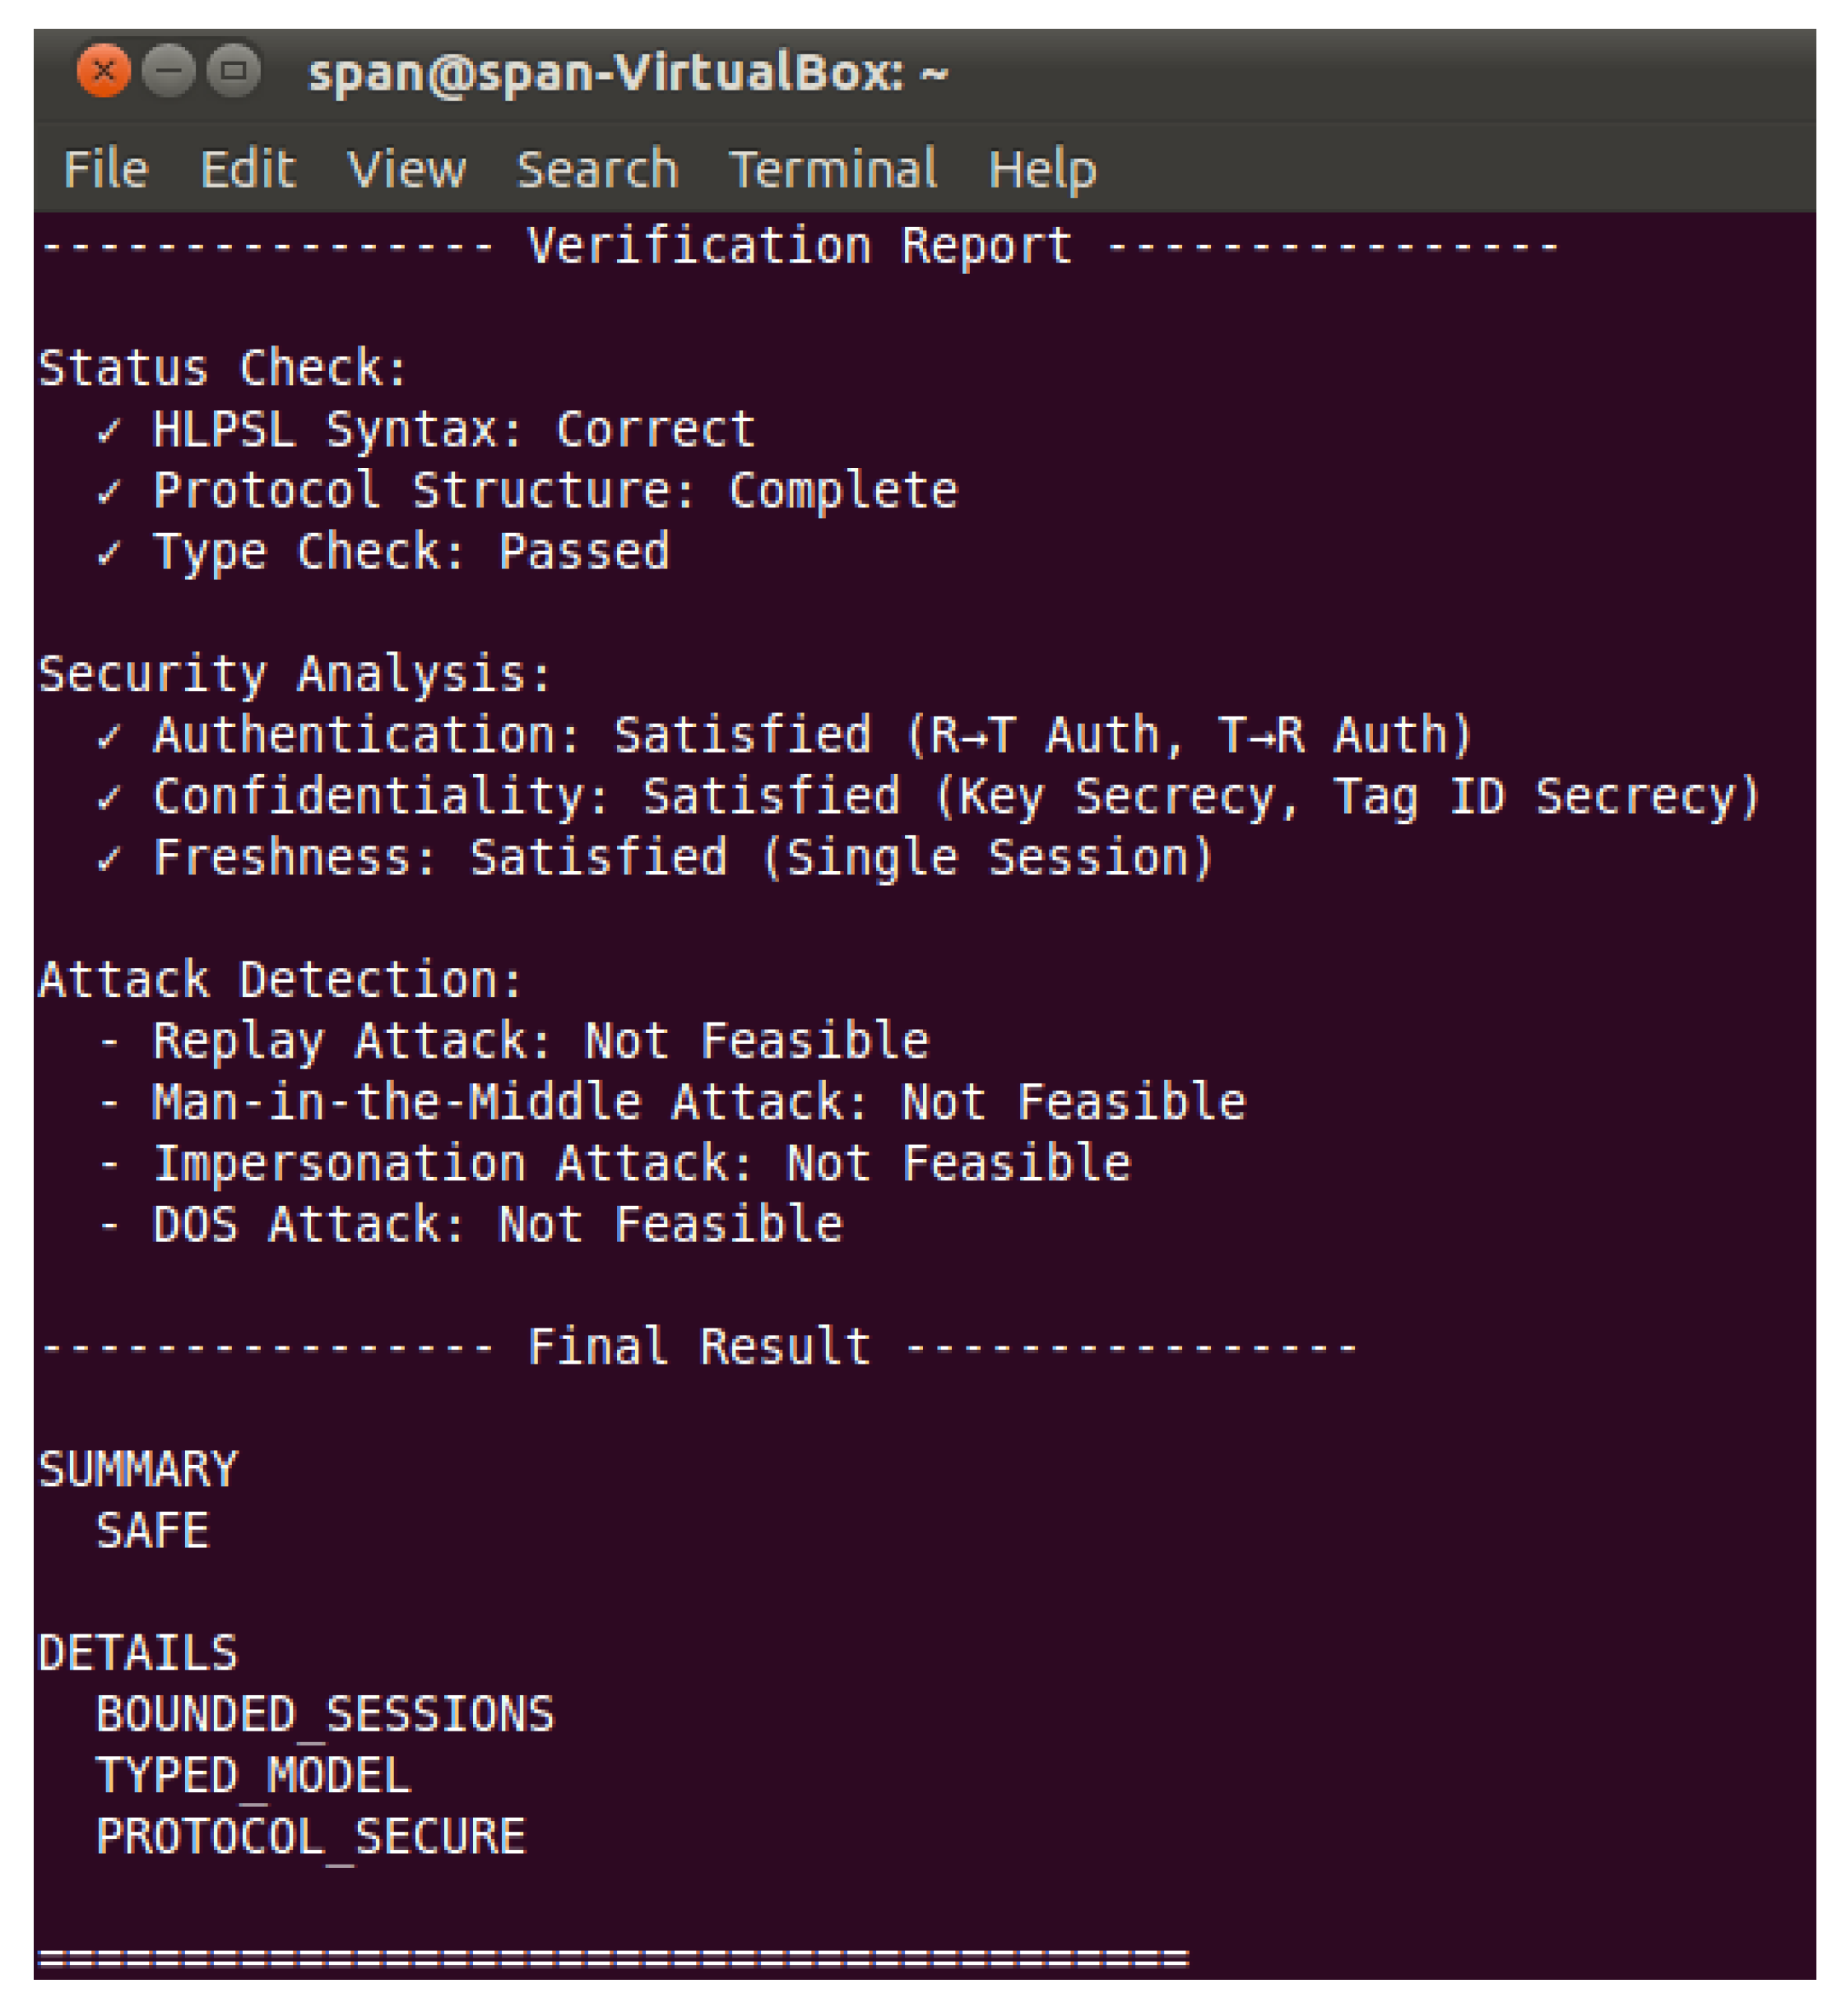Open the View menu
Viewport: 1846px width, 2016px height.
point(406,168)
